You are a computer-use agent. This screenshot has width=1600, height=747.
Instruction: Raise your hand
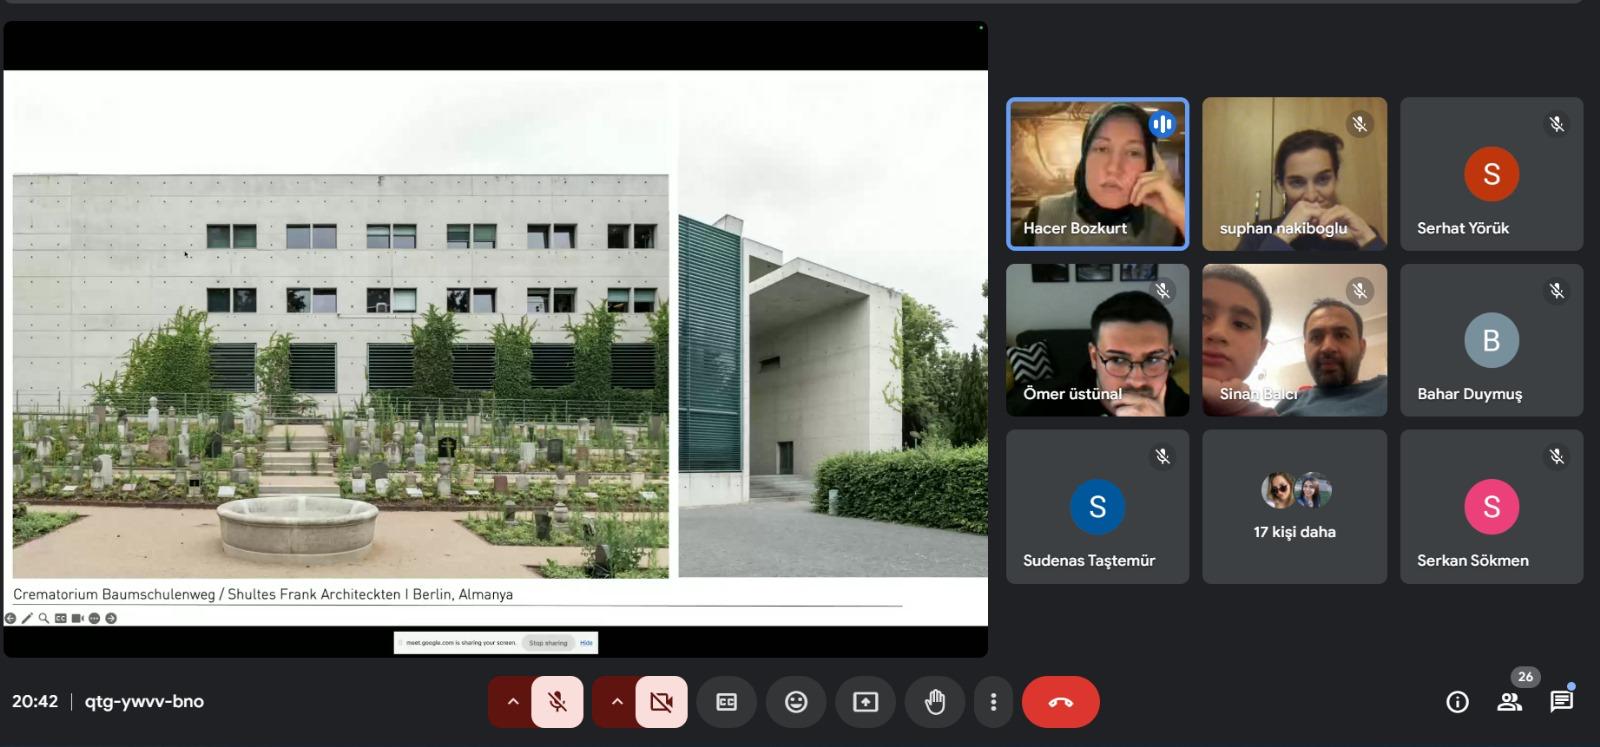(935, 702)
